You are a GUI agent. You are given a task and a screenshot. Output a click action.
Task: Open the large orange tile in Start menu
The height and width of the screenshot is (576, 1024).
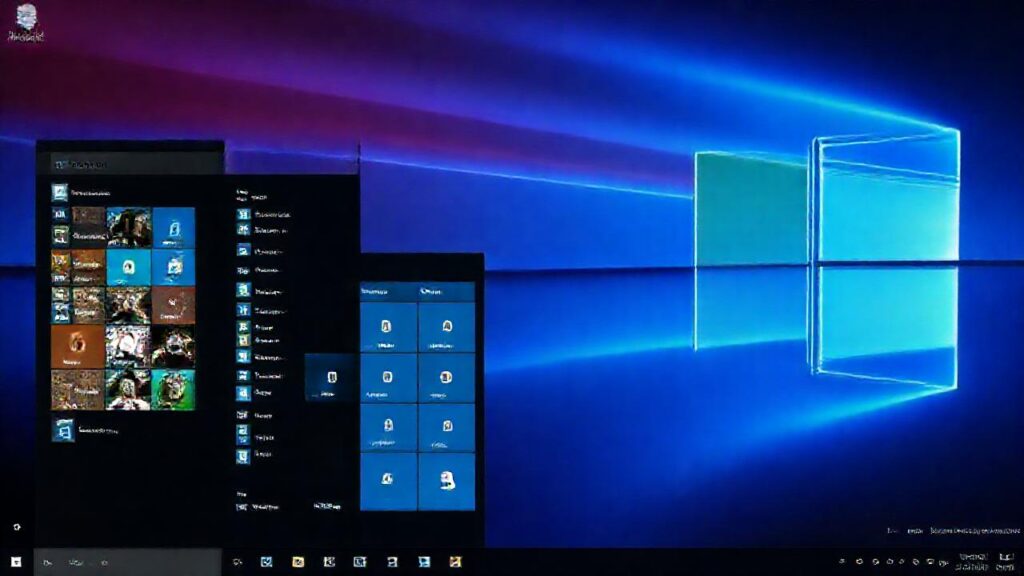click(78, 347)
